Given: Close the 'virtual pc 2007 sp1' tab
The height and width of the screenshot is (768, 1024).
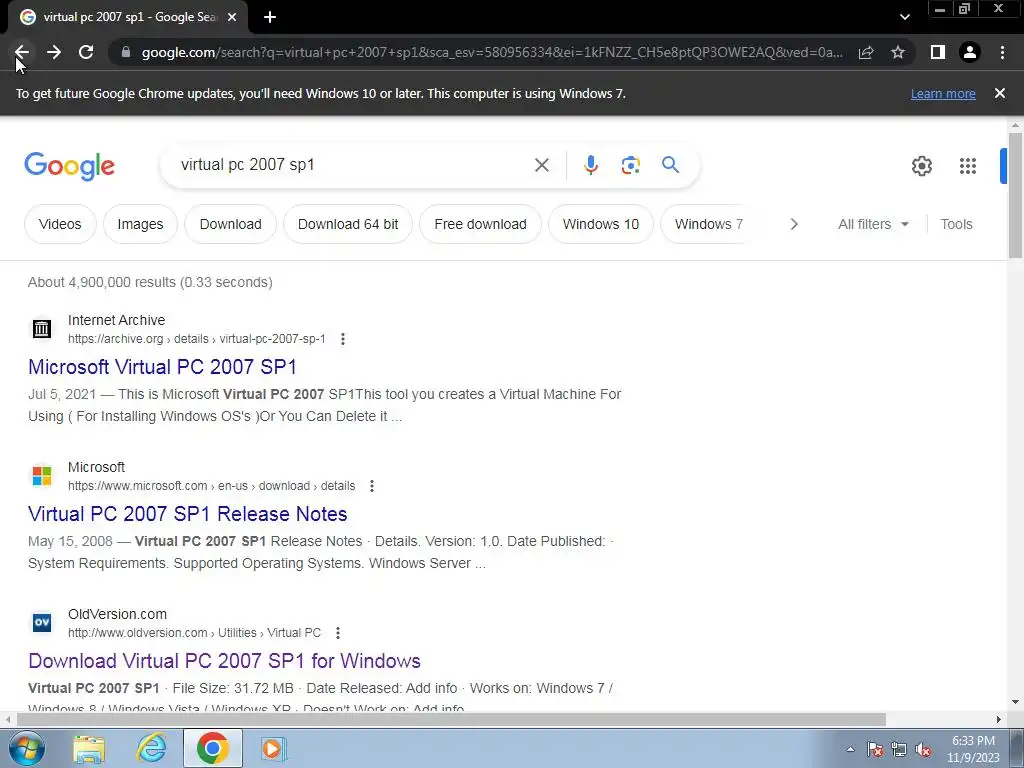Looking at the screenshot, I should pyautogui.click(x=232, y=18).
